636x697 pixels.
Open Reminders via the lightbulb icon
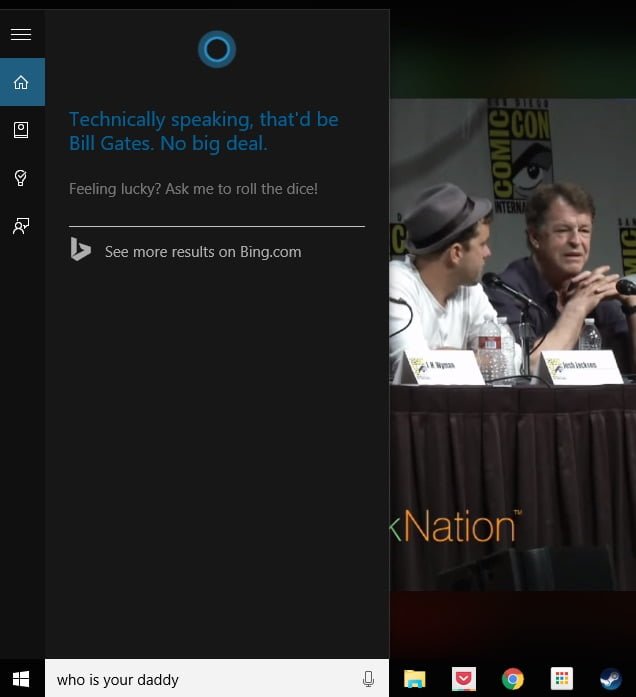tap(21, 178)
